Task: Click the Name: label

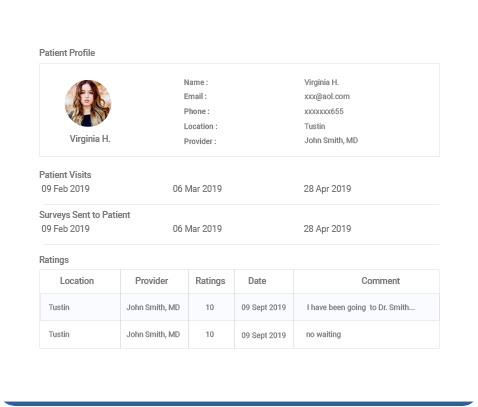Action: (x=196, y=82)
